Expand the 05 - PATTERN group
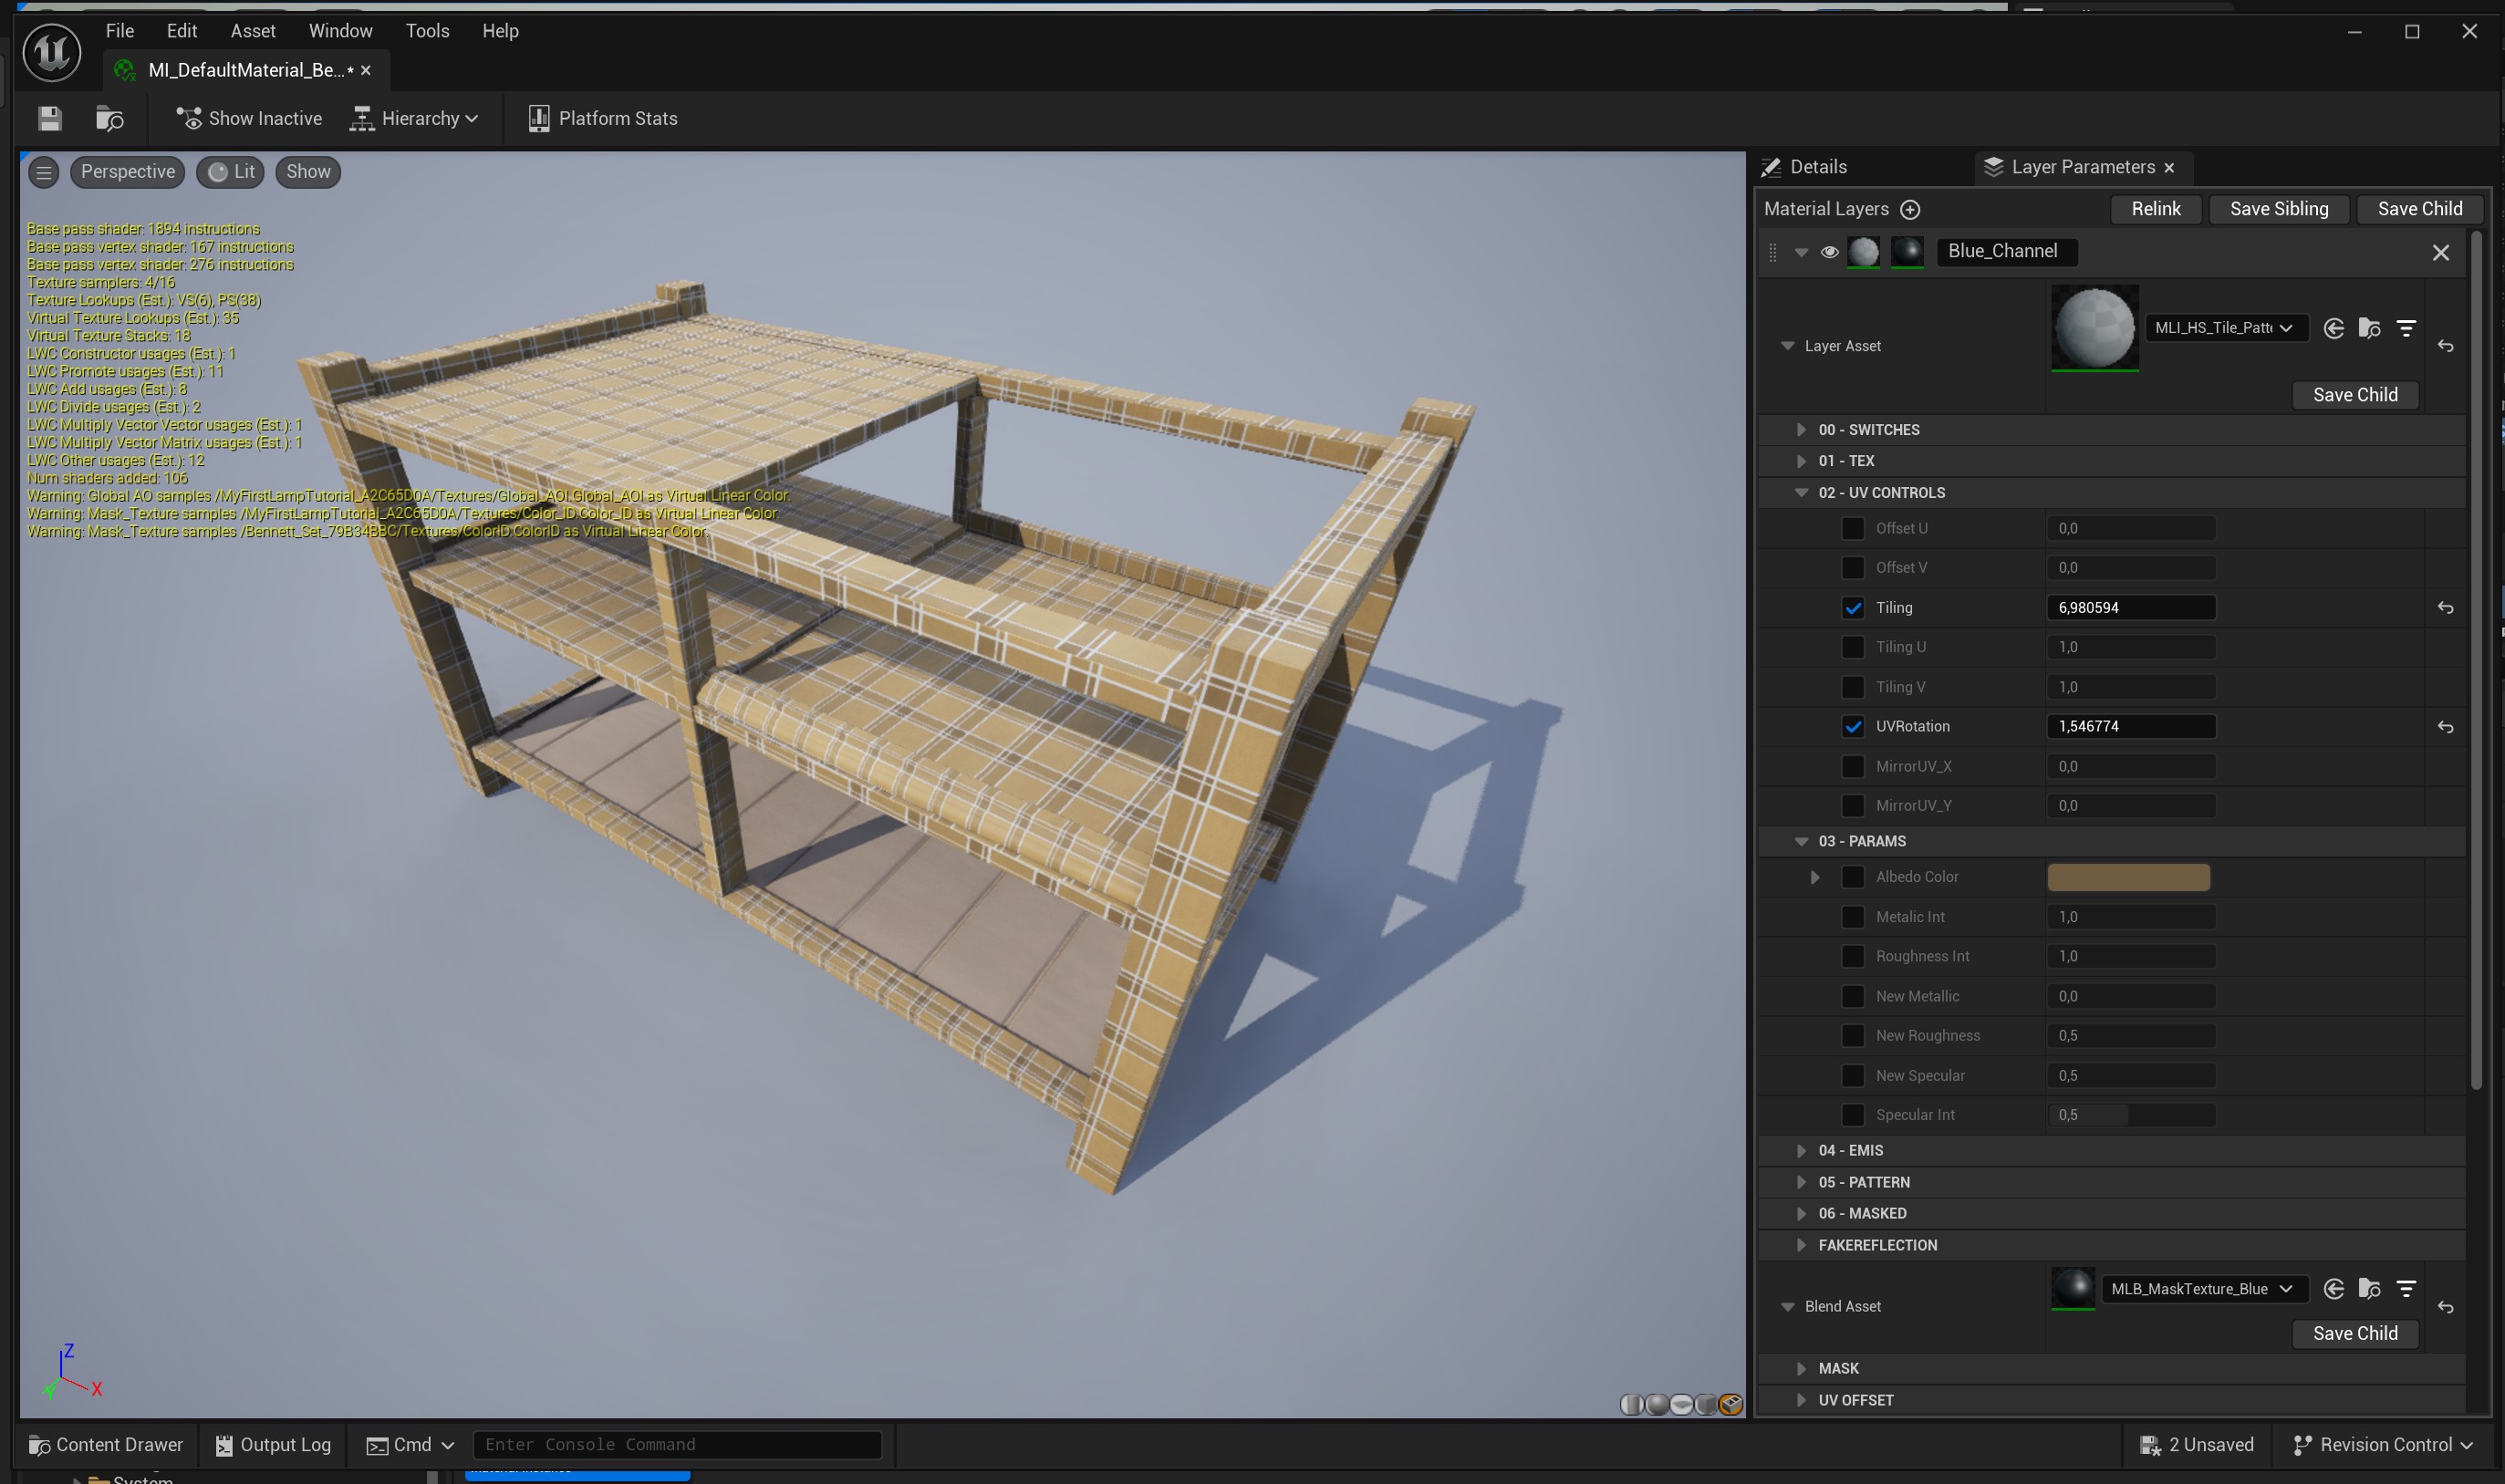This screenshot has width=2505, height=1484. click(1801, 1183)
